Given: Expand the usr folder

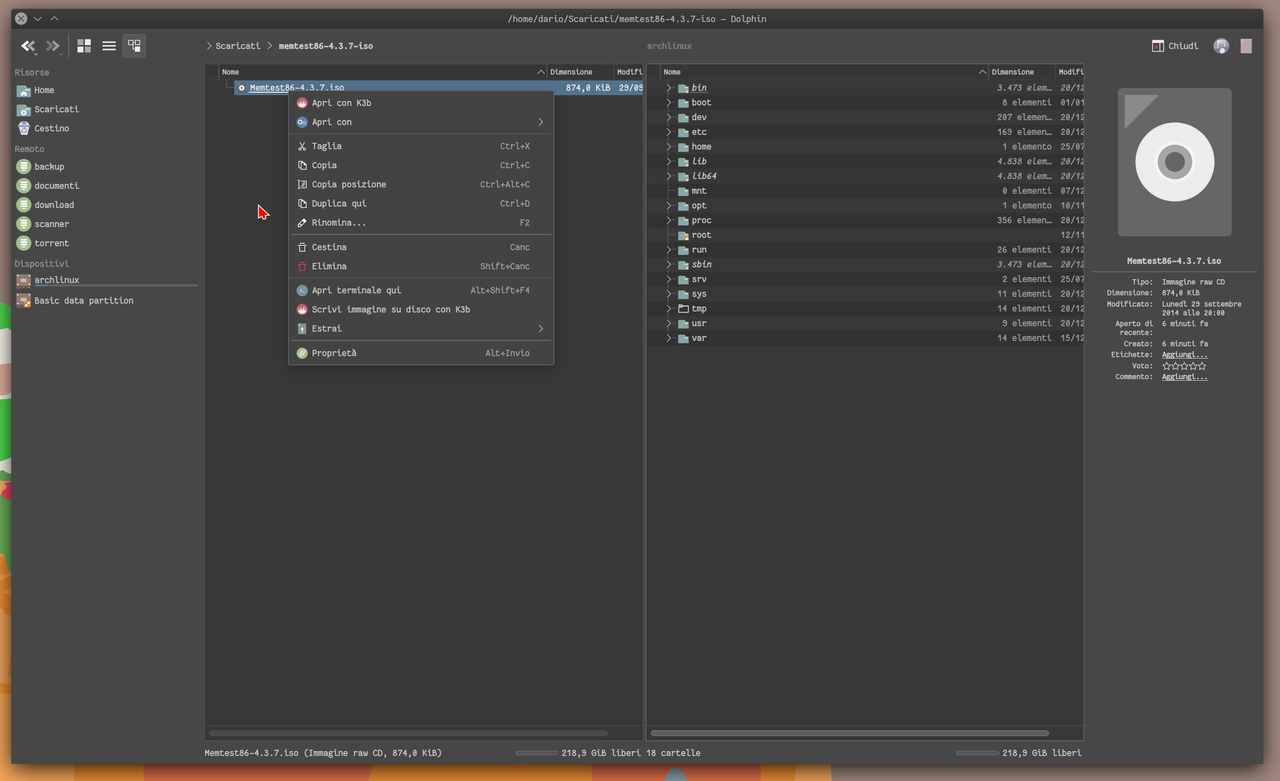Looking at the screenshot, I should pos(669,323).
